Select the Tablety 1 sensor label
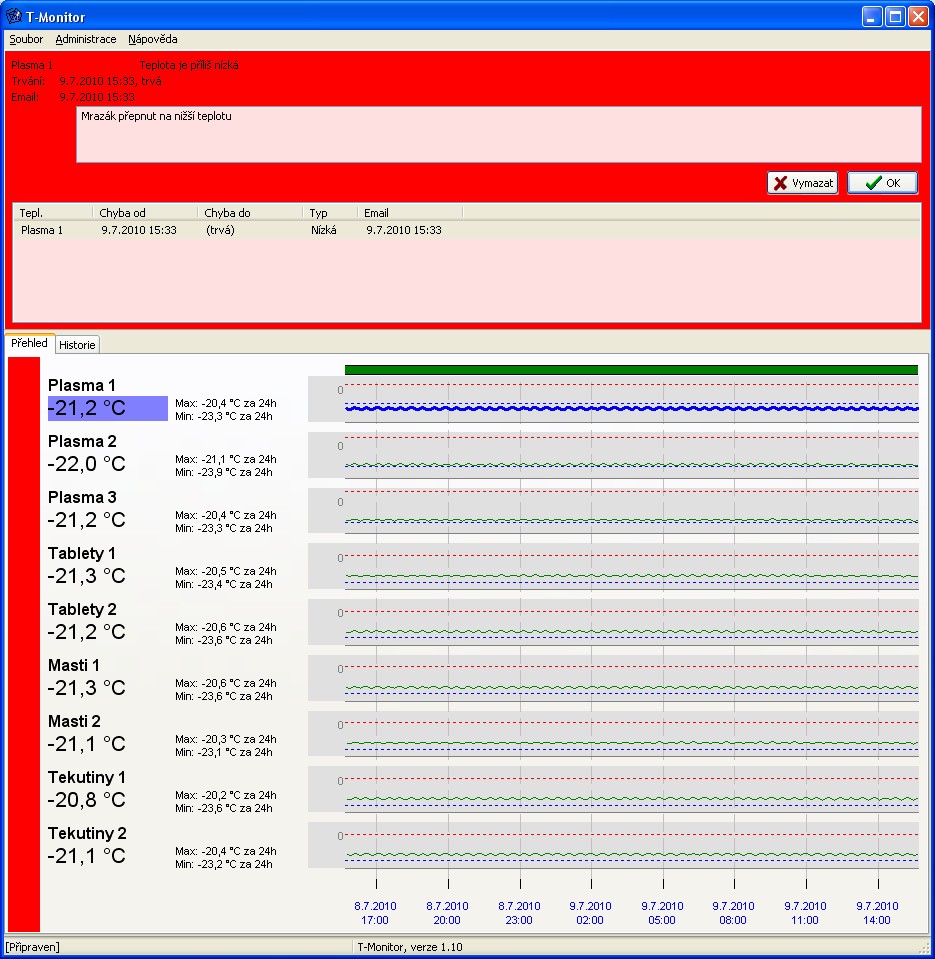 coord(82,554)
